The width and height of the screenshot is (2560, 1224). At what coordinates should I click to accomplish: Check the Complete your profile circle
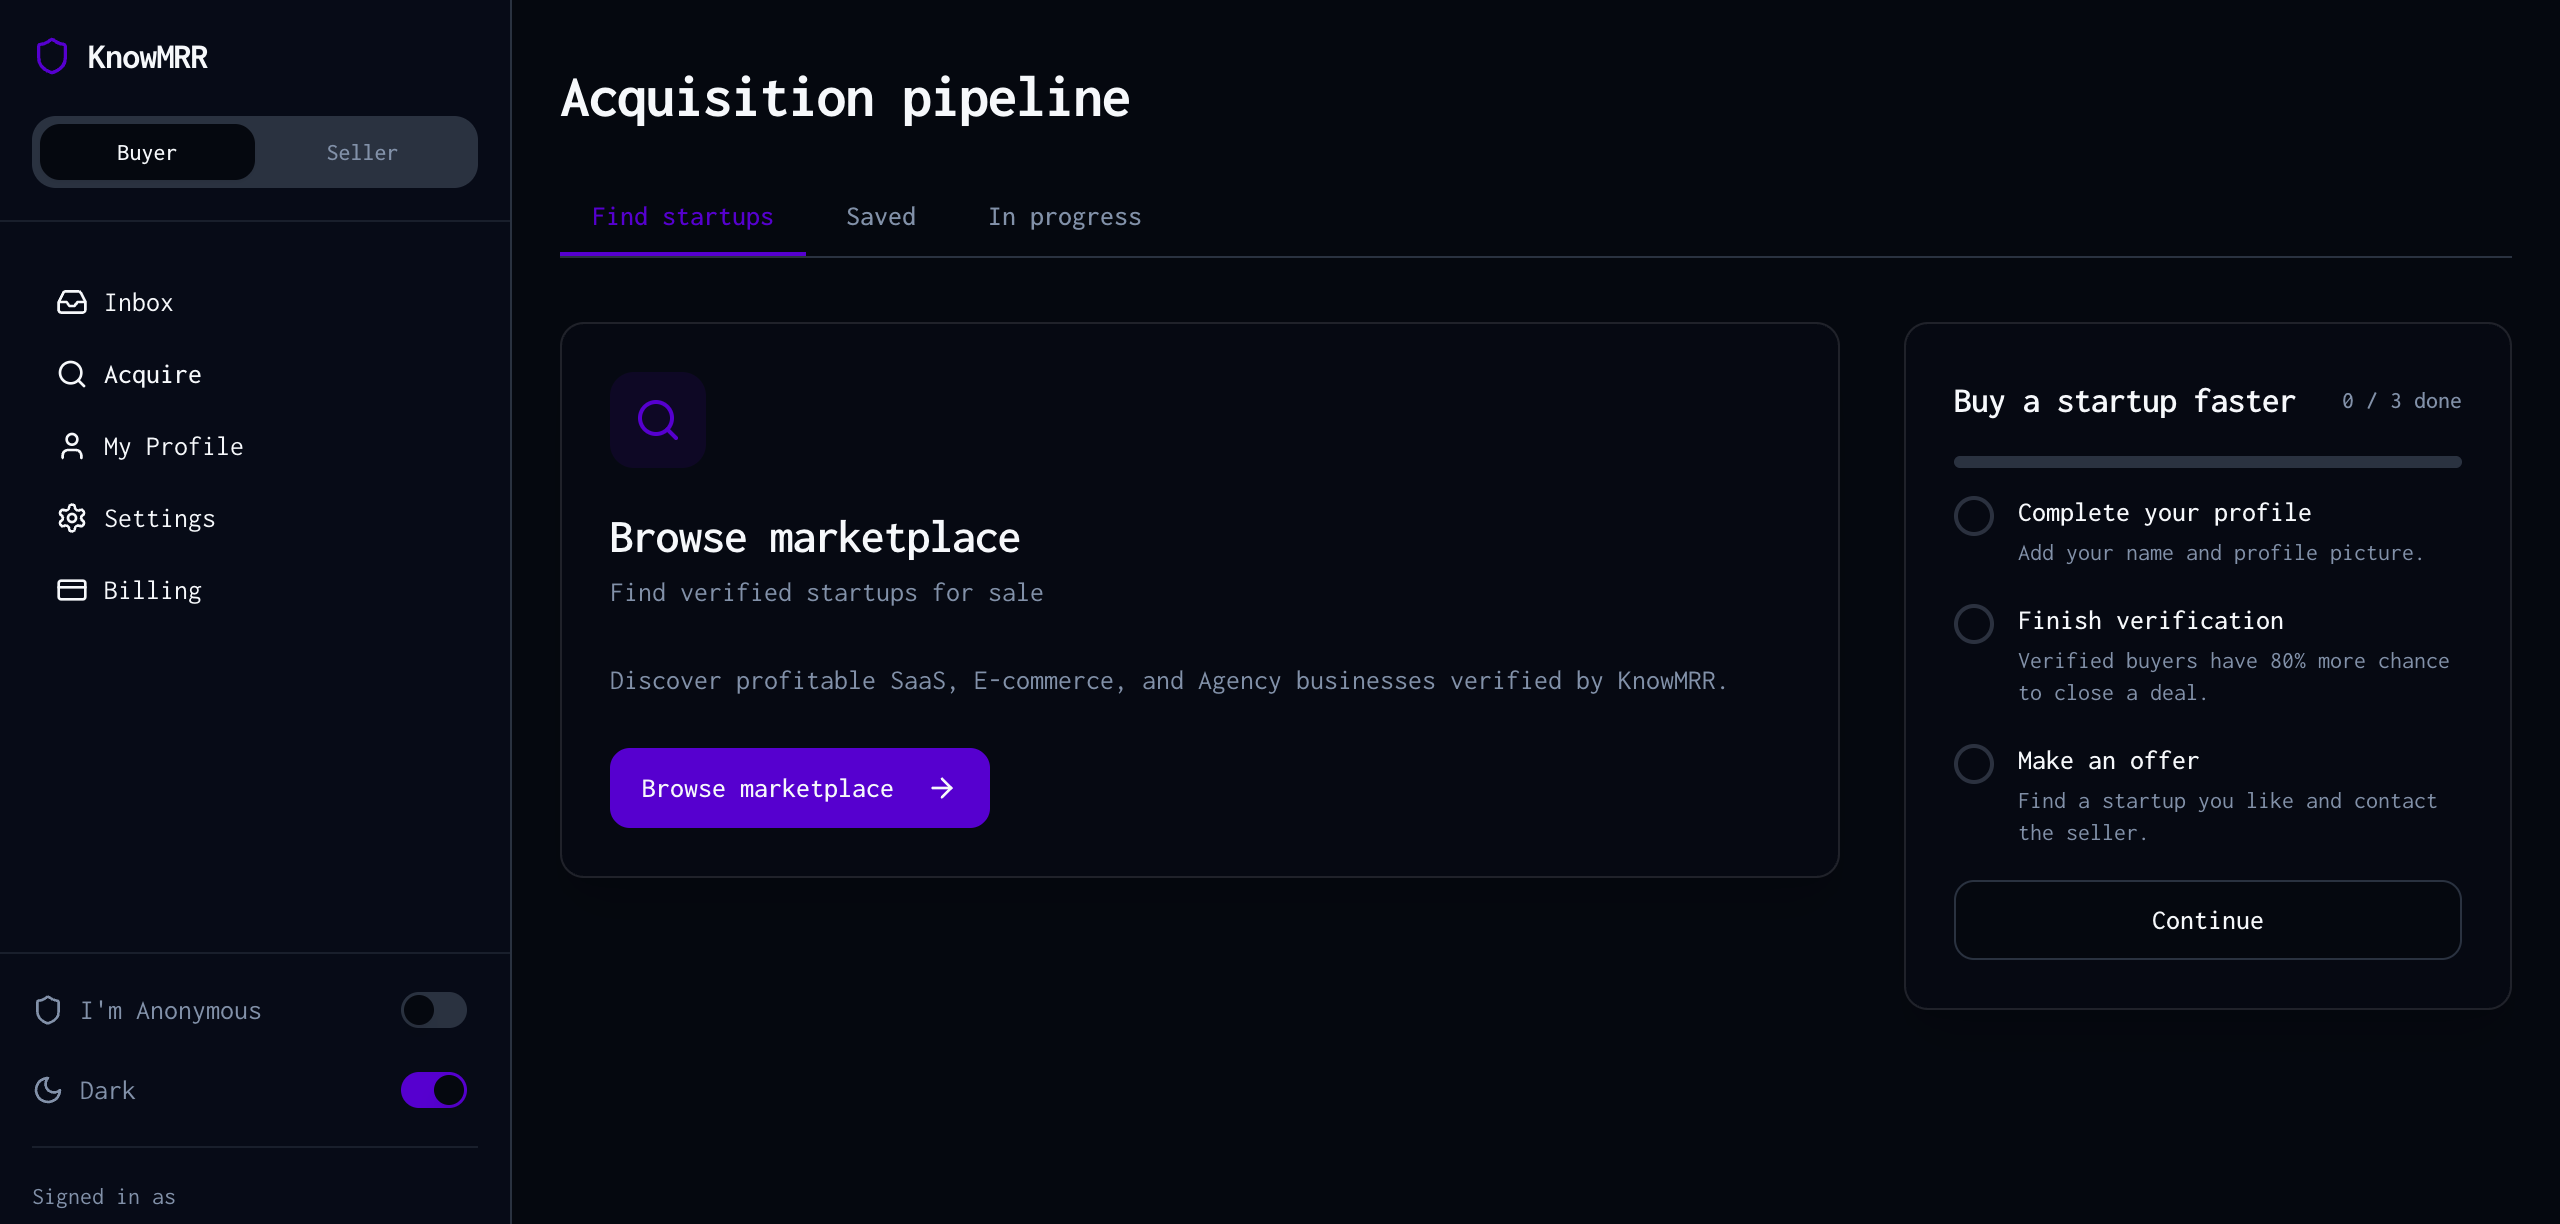point(1974,516)
